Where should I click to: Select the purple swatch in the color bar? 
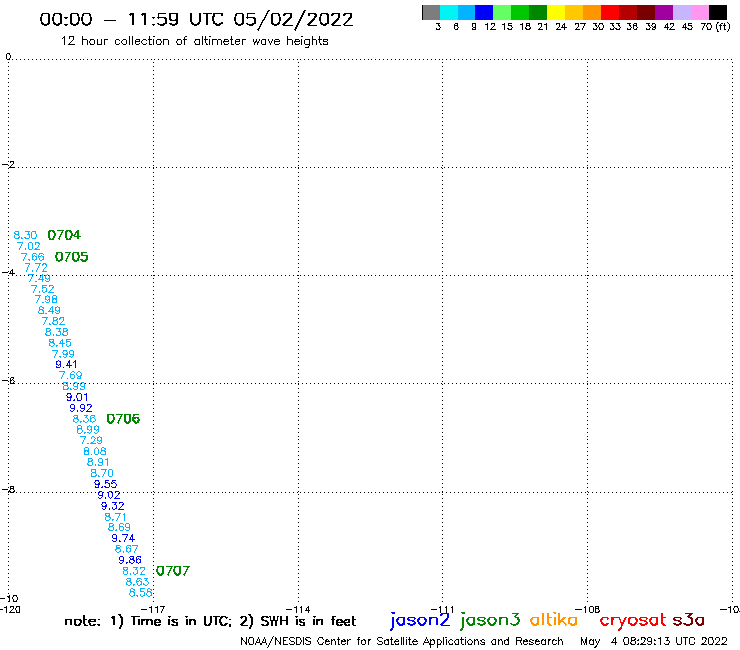coord(664,12)
